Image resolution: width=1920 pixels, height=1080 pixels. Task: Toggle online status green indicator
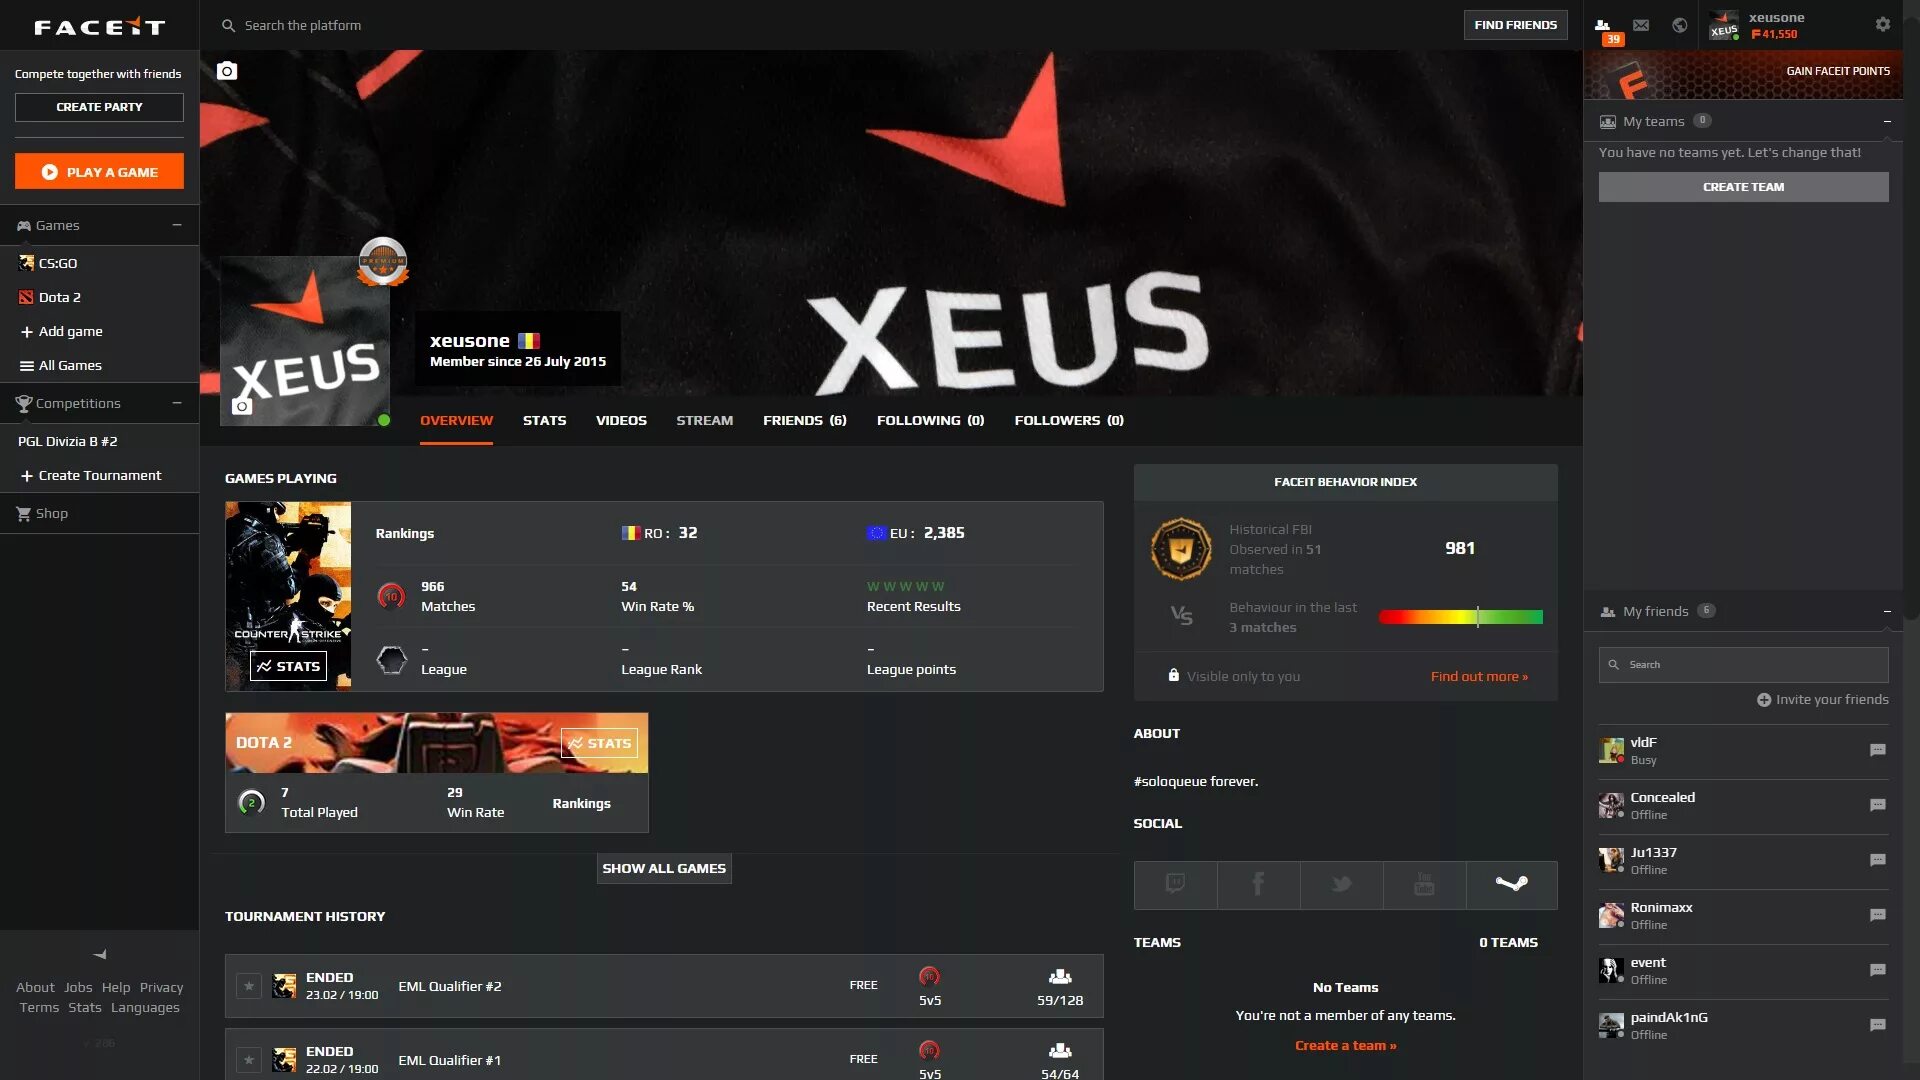tap(382, 419)
